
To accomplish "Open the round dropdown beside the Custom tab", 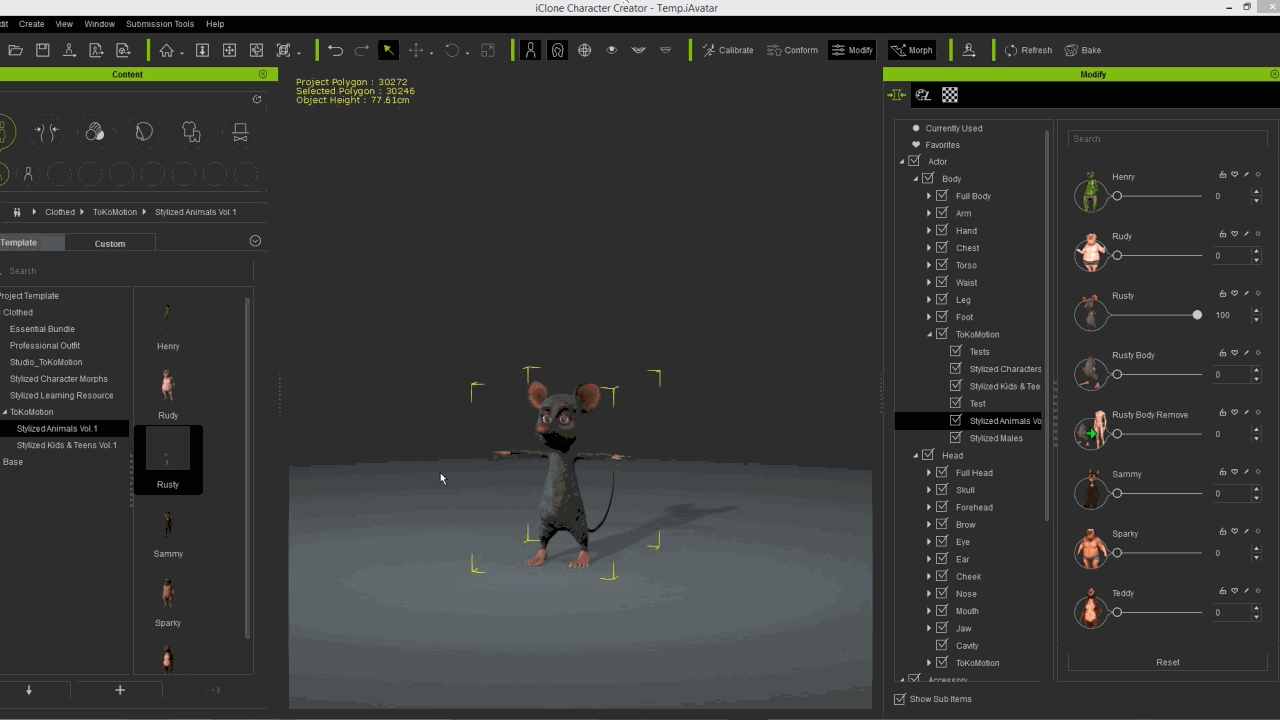I will [255, 241].
